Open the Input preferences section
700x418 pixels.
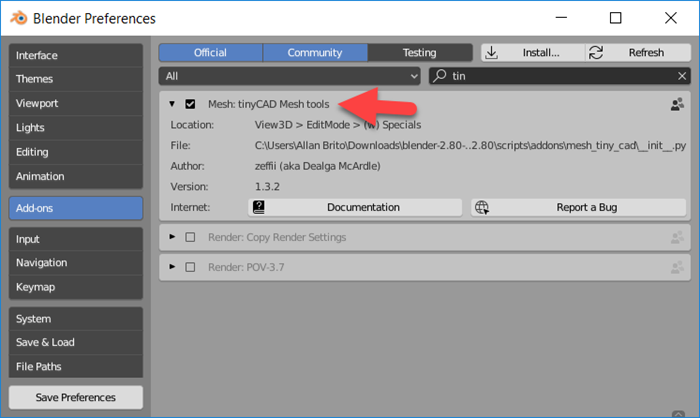click(x=76, y=239)
